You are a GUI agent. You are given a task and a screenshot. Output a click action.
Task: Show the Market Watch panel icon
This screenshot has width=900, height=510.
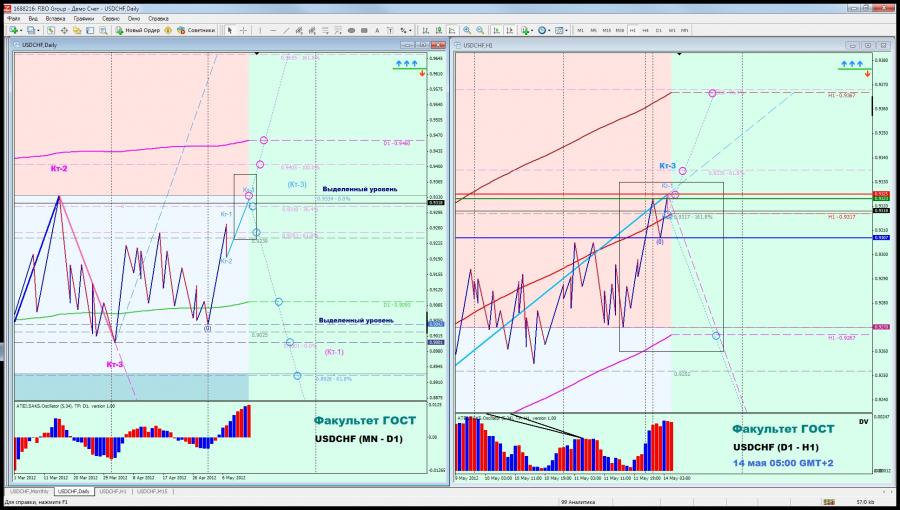(x=51, y=30)
